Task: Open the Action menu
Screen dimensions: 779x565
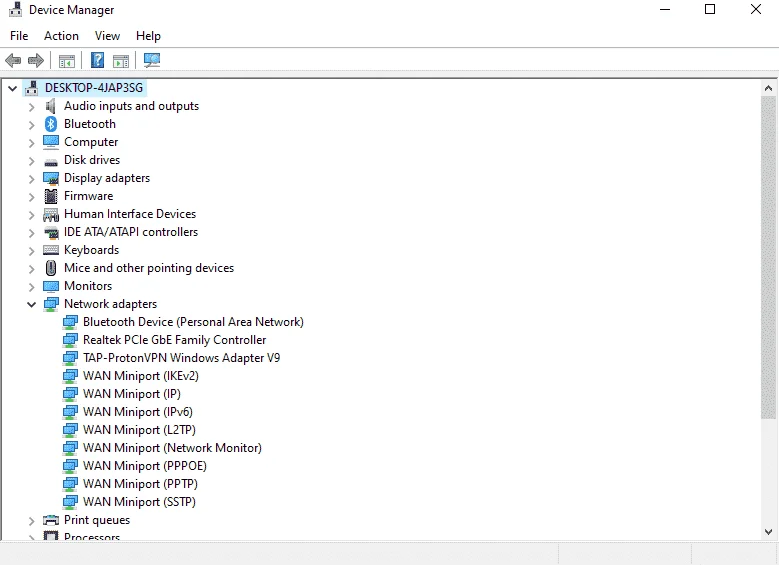Action: click(x=61, y=36)
